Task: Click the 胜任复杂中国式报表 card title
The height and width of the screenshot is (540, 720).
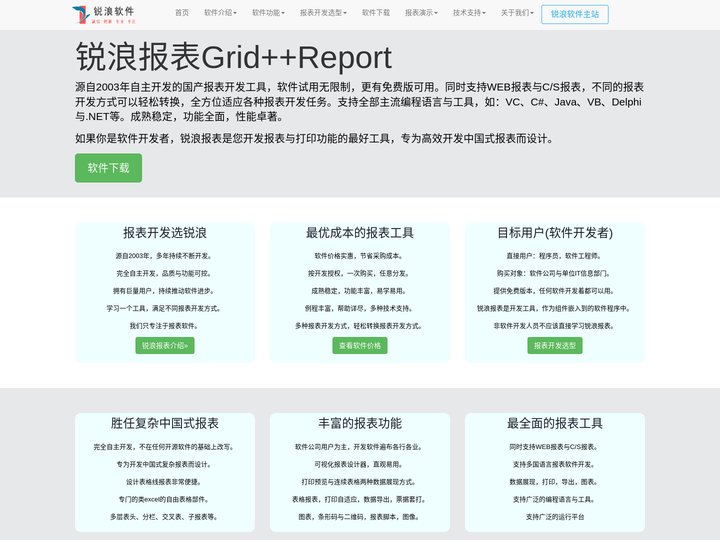Action: [165, 423]
